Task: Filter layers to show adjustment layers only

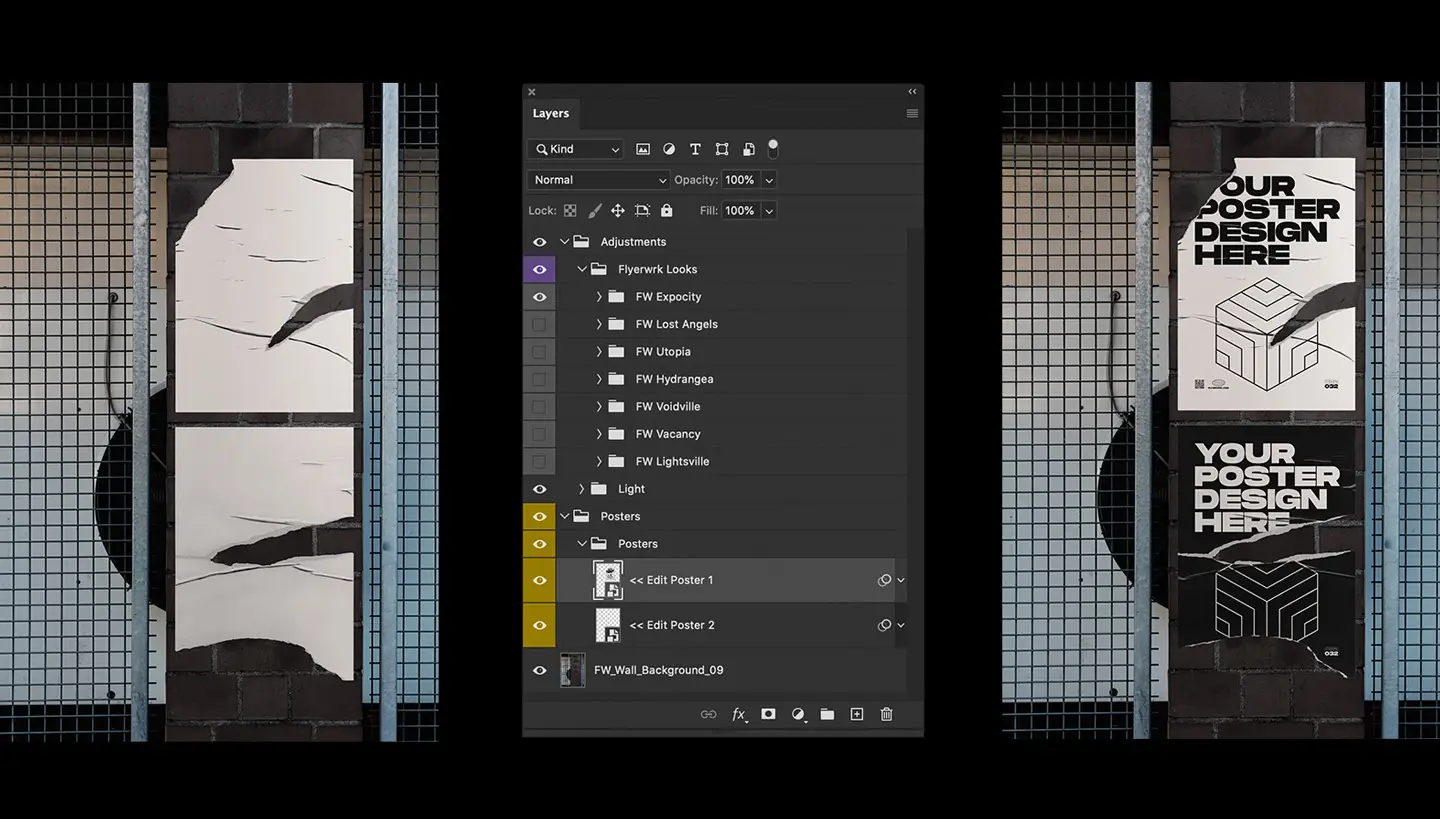Action: 669,149
